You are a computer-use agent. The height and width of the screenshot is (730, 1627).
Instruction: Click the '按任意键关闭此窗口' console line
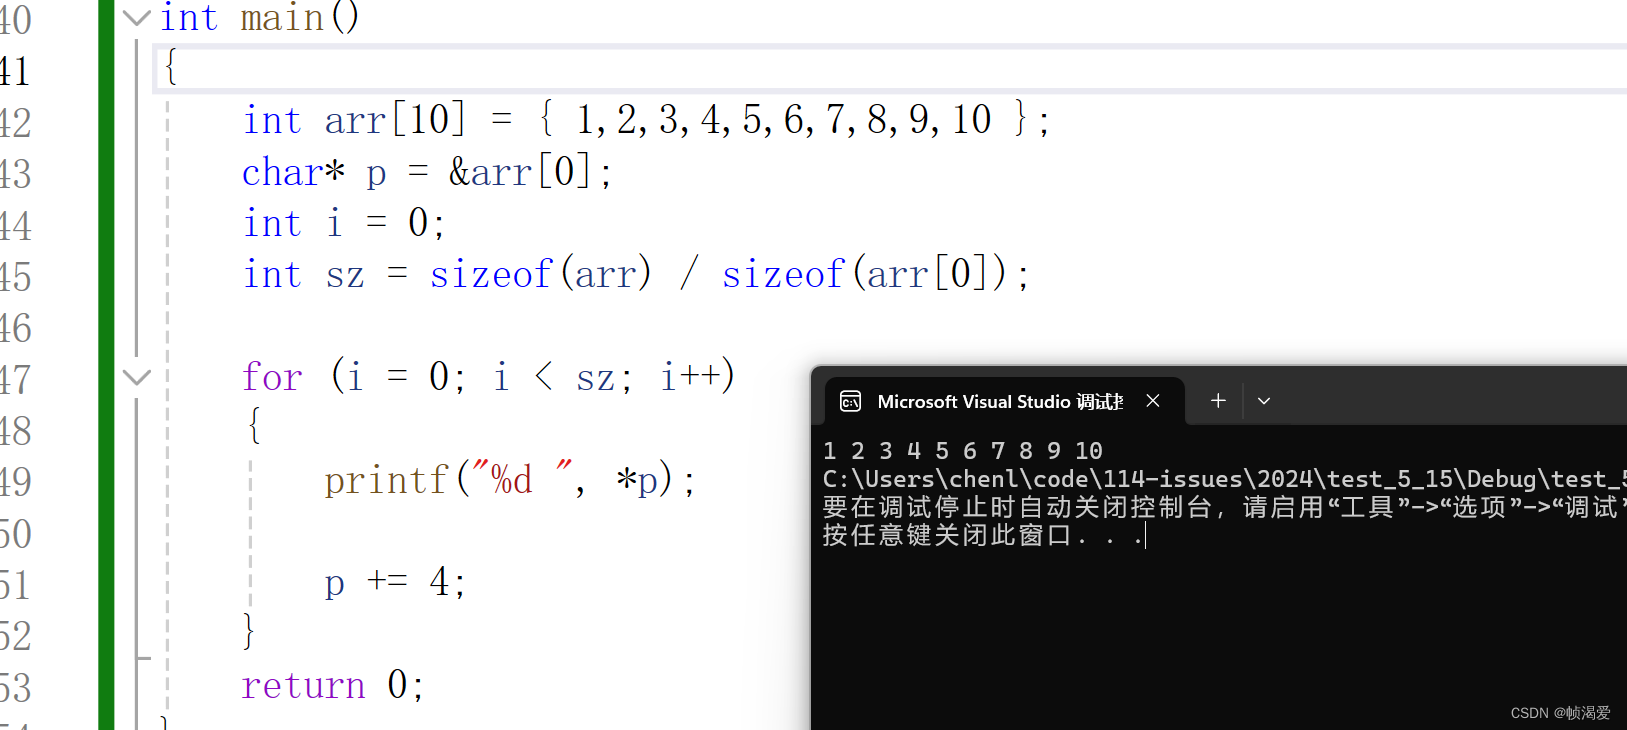(x=984, y=535)
